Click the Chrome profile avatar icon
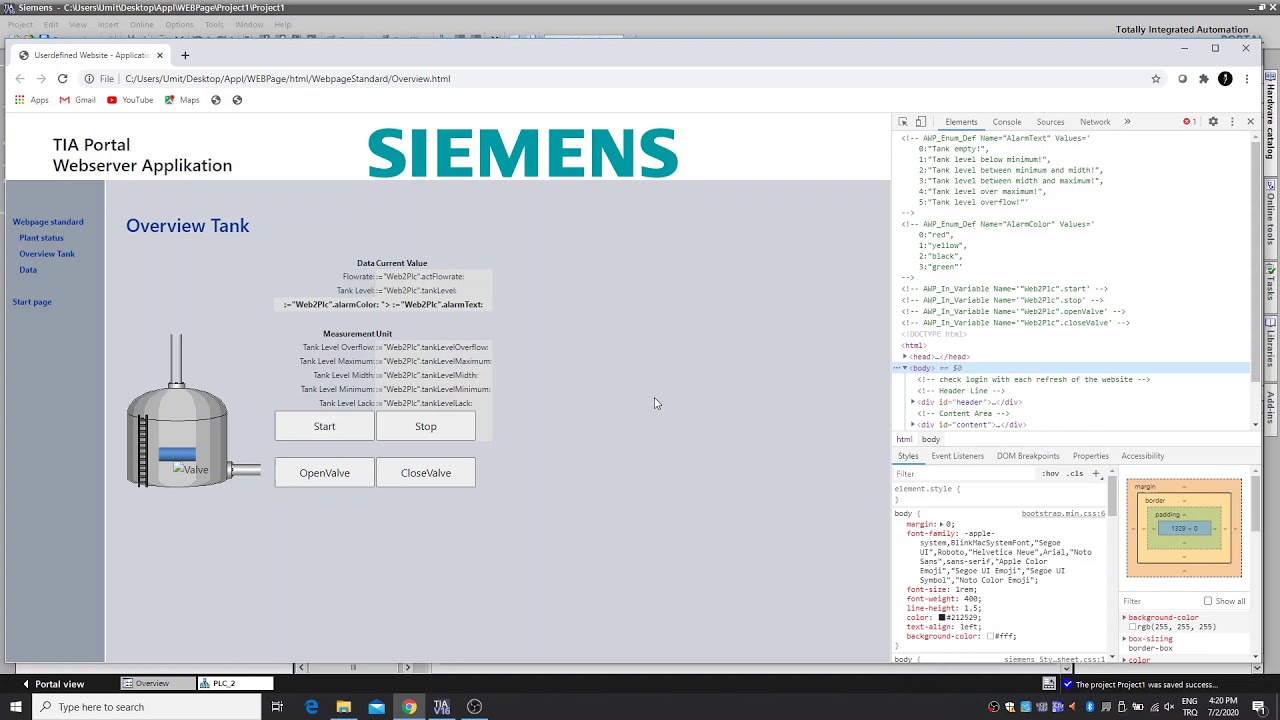 [x=1225, y=79]
